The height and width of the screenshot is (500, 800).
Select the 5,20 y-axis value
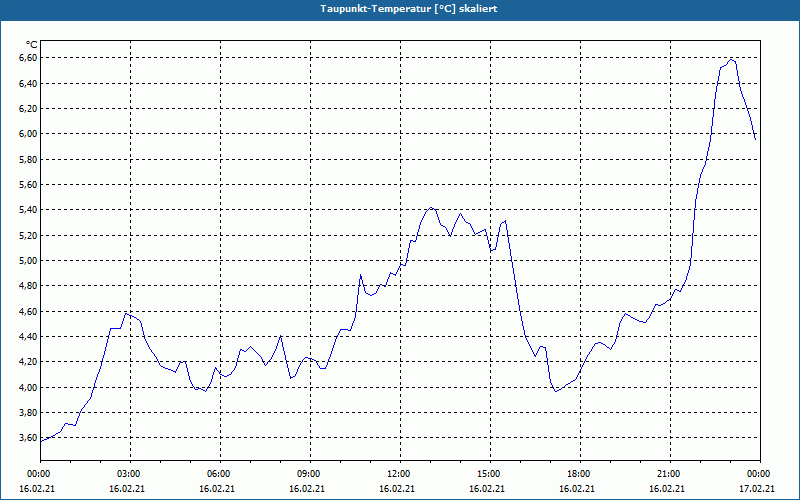(x=28, y=235)
